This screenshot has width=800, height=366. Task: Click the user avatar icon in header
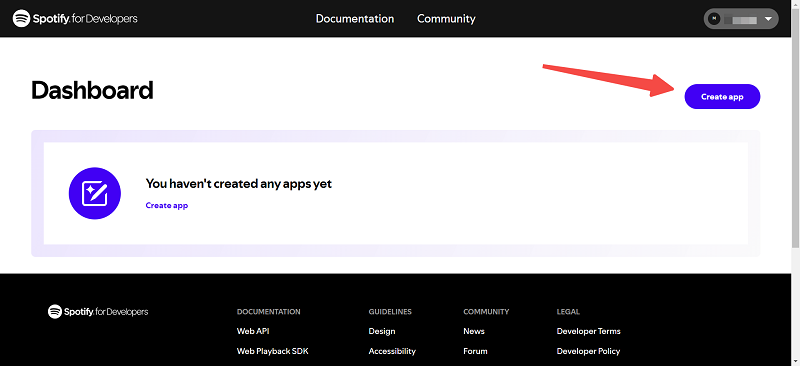(x=715, y=19)
